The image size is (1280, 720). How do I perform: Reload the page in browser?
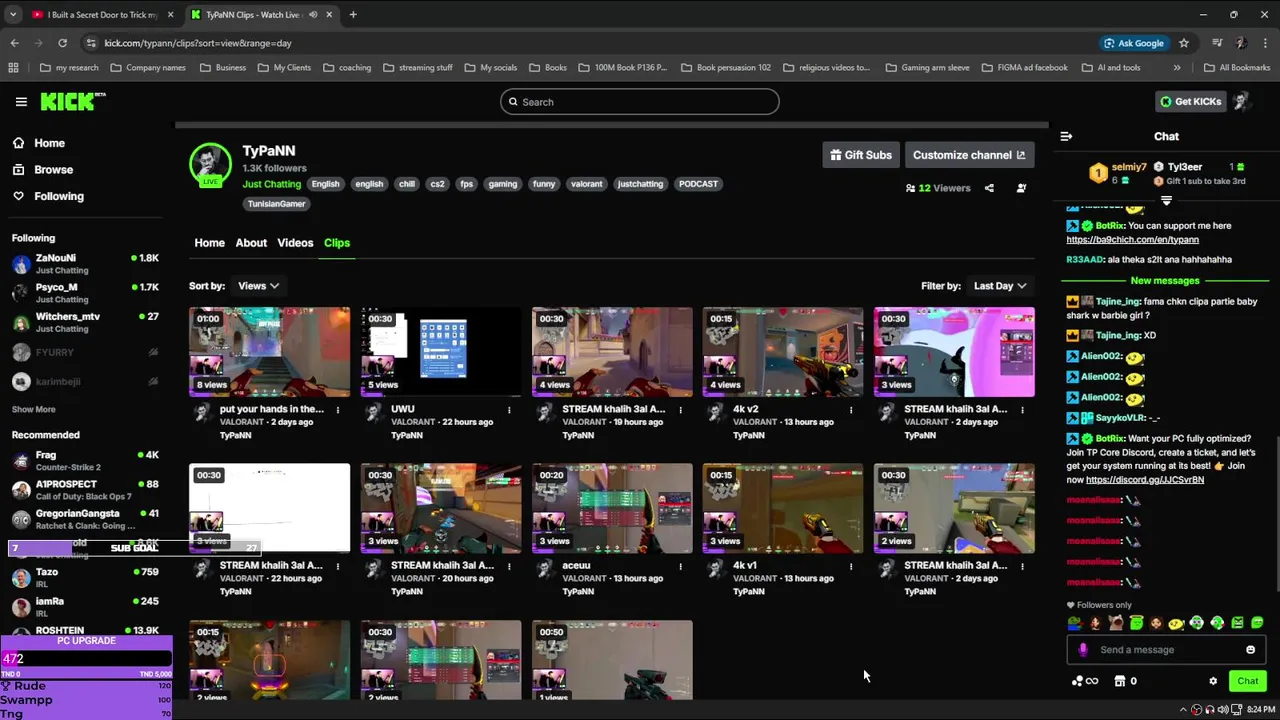click(62, 43)
